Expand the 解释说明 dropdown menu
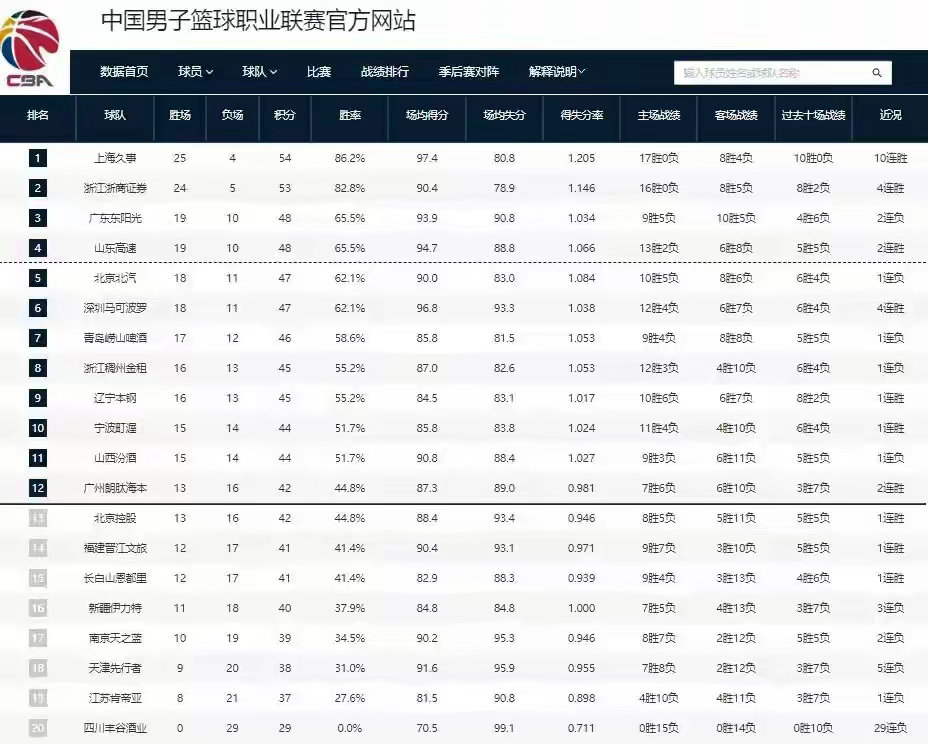This screenshot has height=744, width=928. point(557,72)
